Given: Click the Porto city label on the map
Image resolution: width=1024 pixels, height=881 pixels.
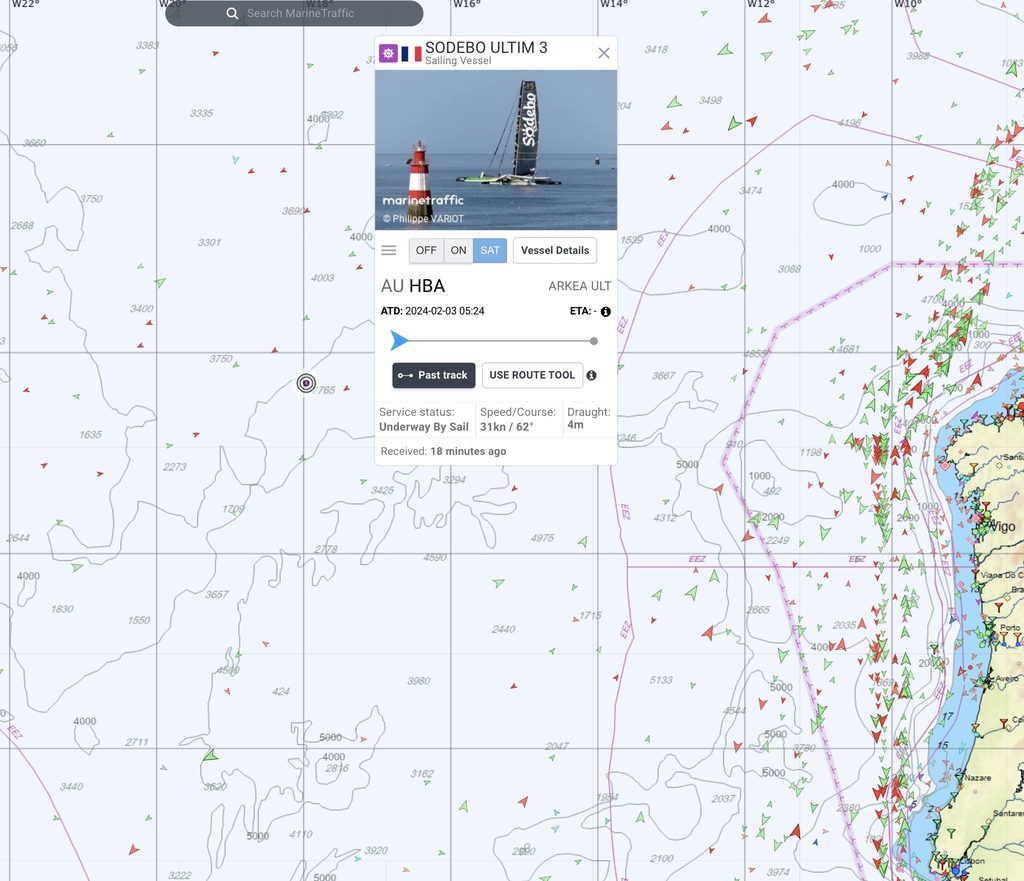Looking at the screenshot, I should tap(1010, 628).
